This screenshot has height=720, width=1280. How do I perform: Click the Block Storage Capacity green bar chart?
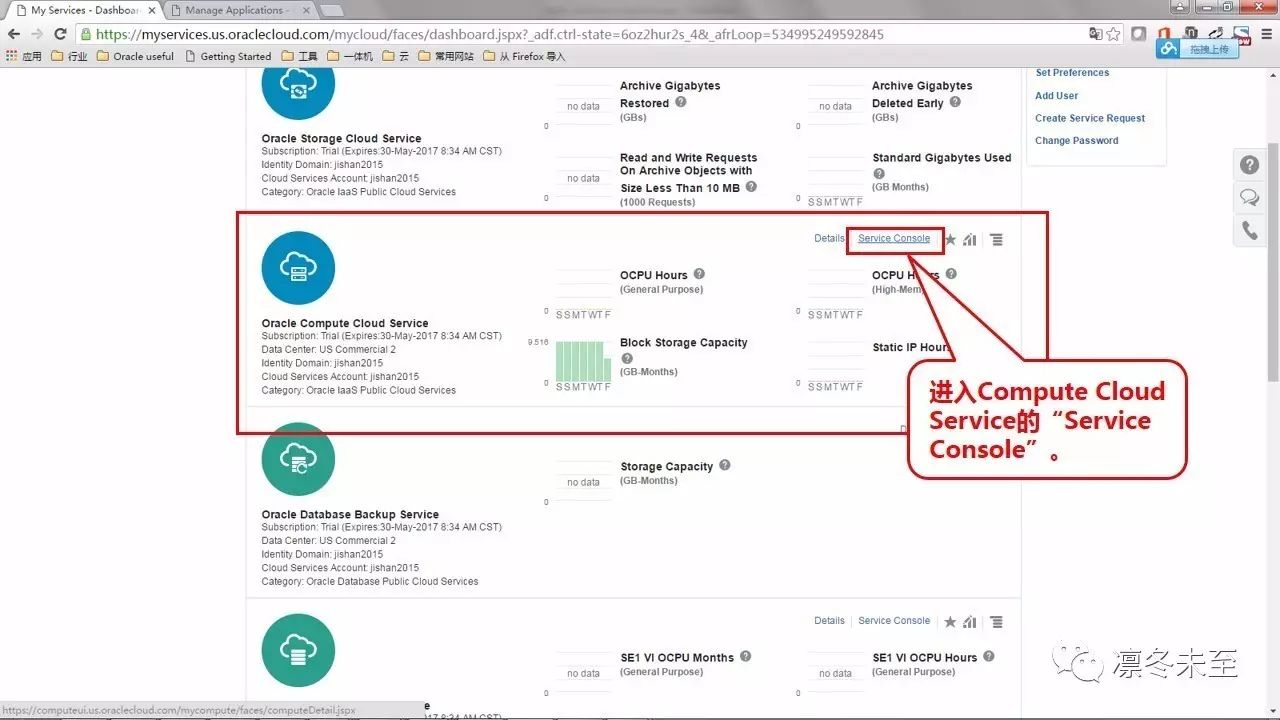[x=583, y=360]
